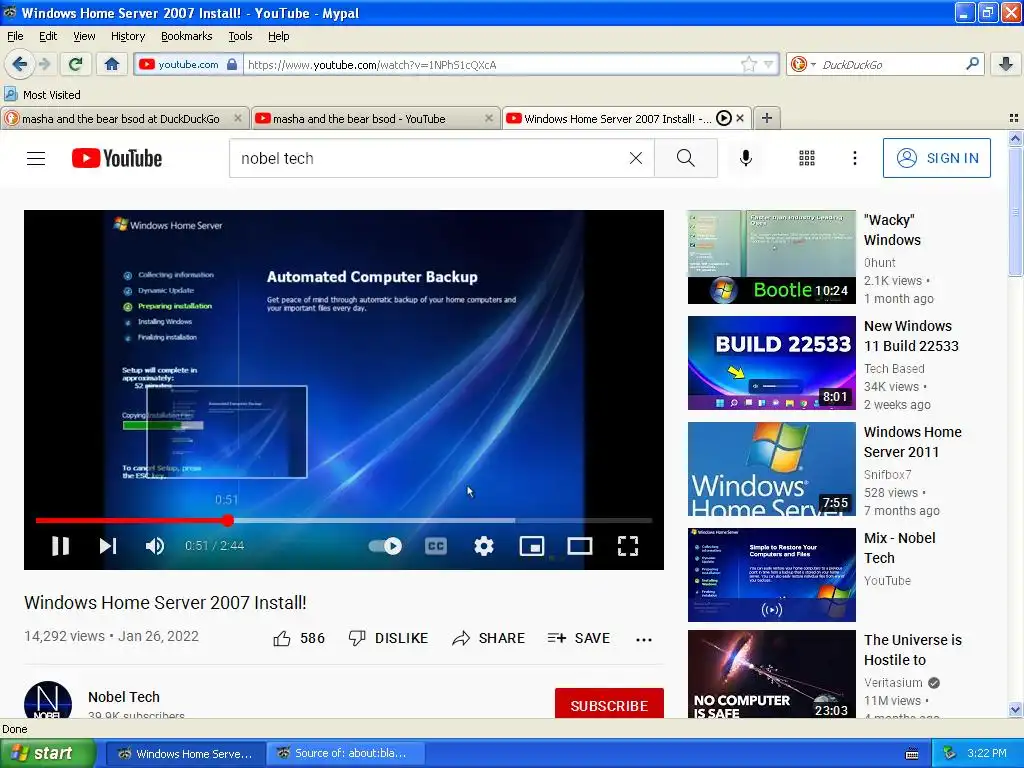This screenshot has width=1024, height=768.
Task: Open the YouTube apps grid
Action: coord(807,158)
